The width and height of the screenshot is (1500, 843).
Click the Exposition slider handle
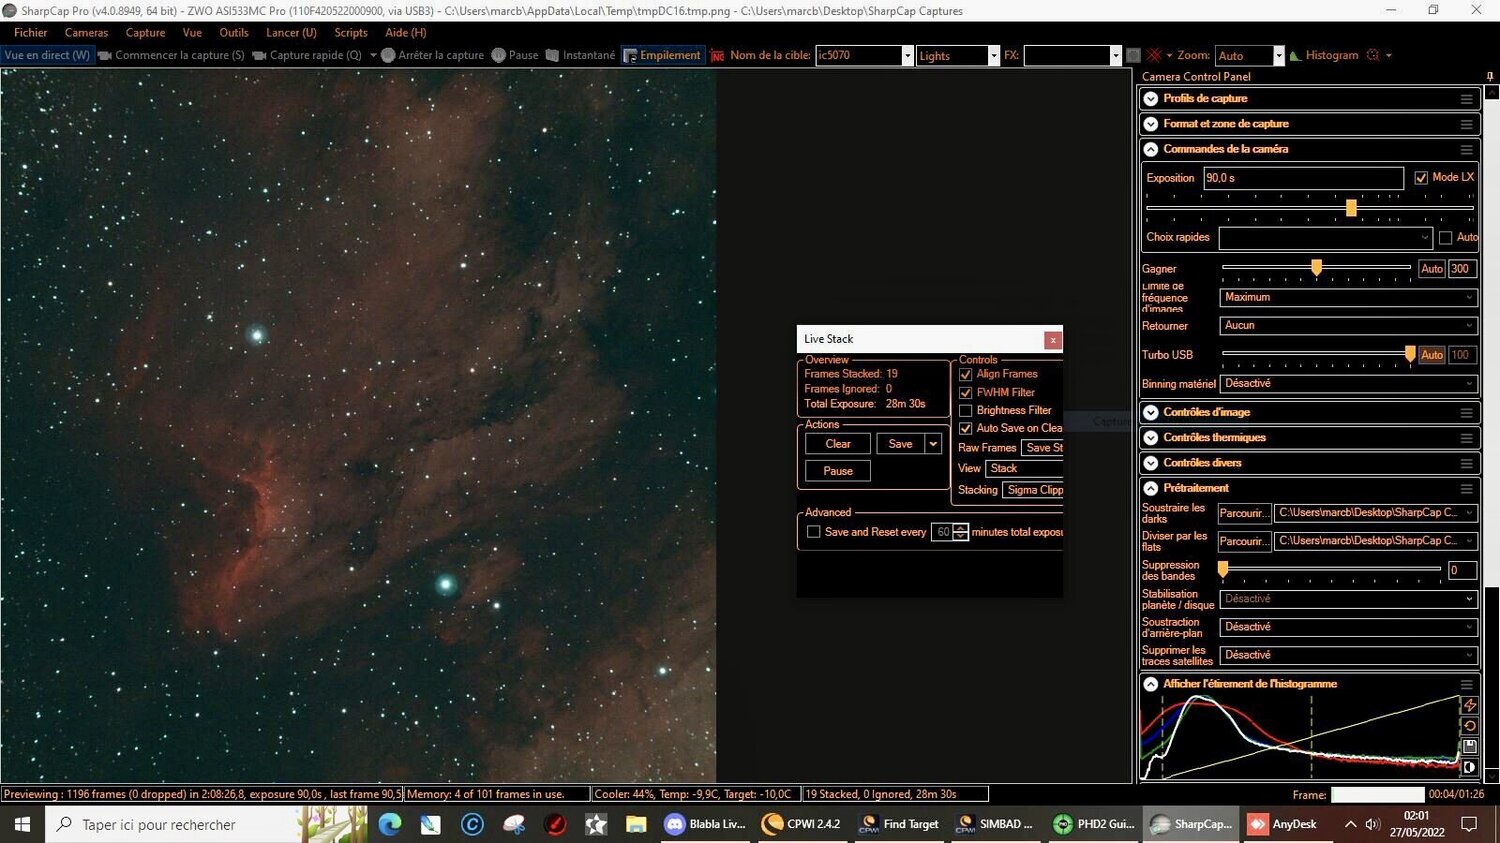[1351, 208]
